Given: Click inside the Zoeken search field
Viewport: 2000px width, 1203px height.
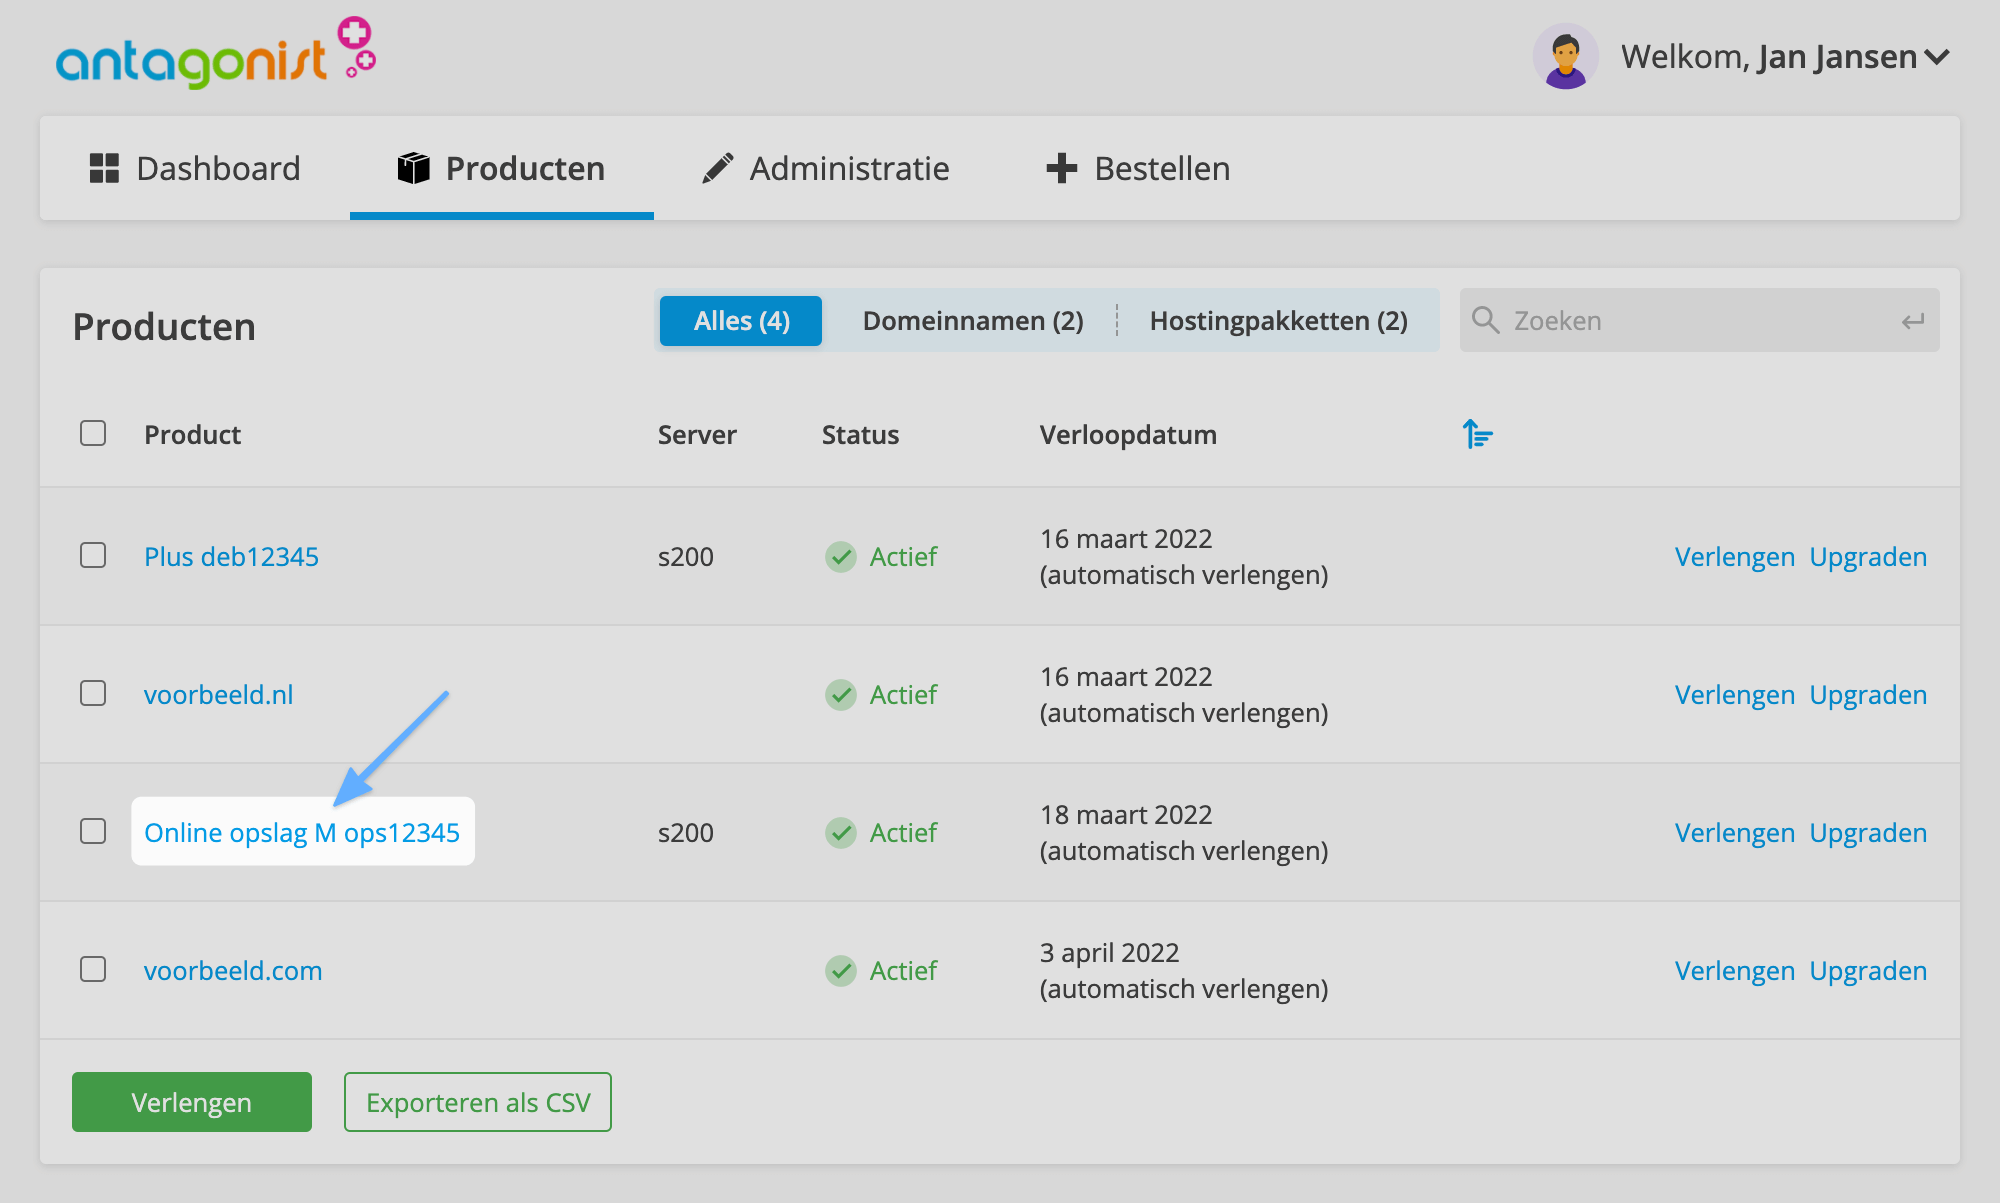Looking at the screenshot, I should (x=1650, y=320).
